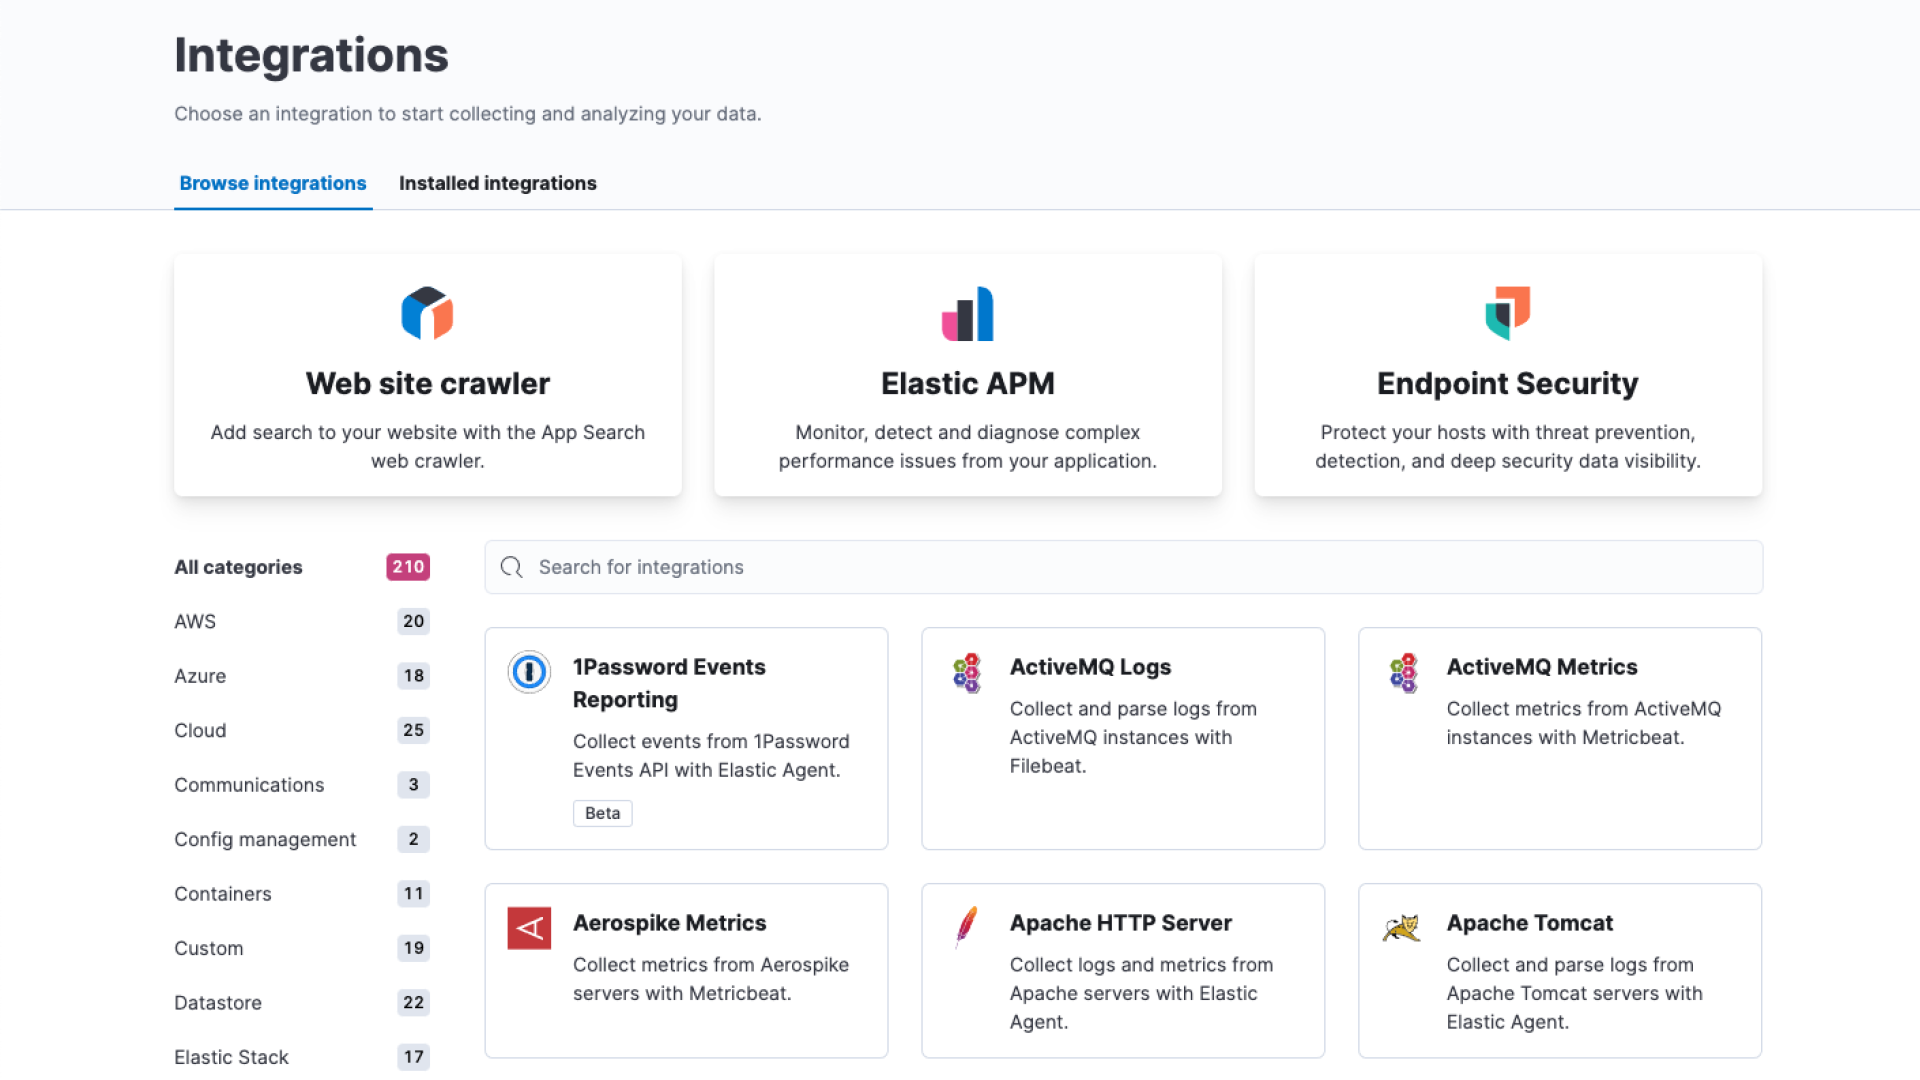This screenshot has height=1080, width=1920.
Task: Open the Endpoint Security card title
Action: [x=1508, y=383]
